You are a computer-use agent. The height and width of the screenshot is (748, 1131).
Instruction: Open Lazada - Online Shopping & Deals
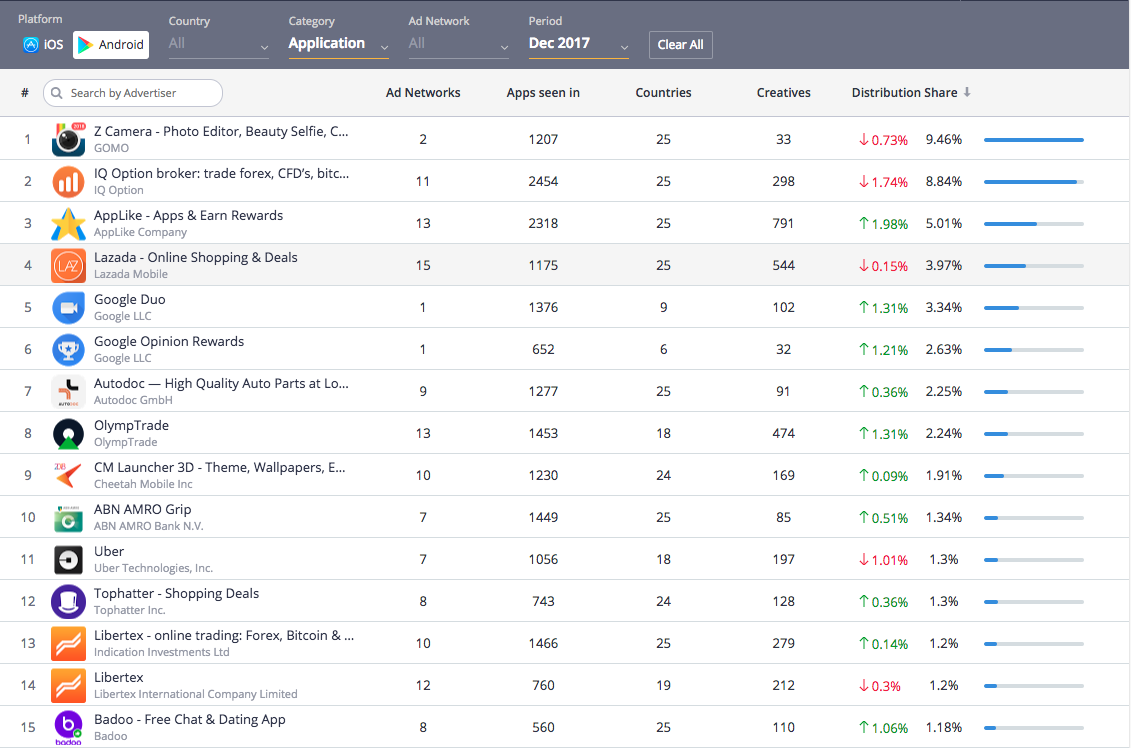pyautogui.click(x=195, y=258)
